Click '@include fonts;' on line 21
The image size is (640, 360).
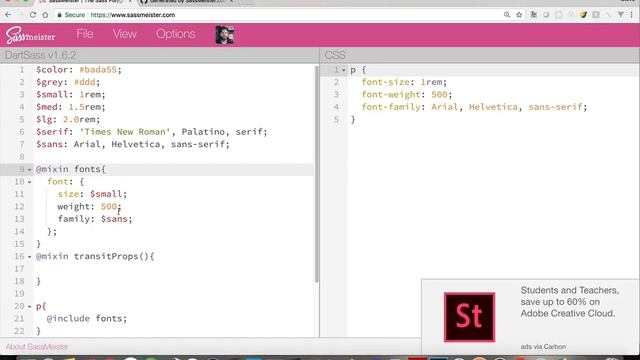[87, 319]
